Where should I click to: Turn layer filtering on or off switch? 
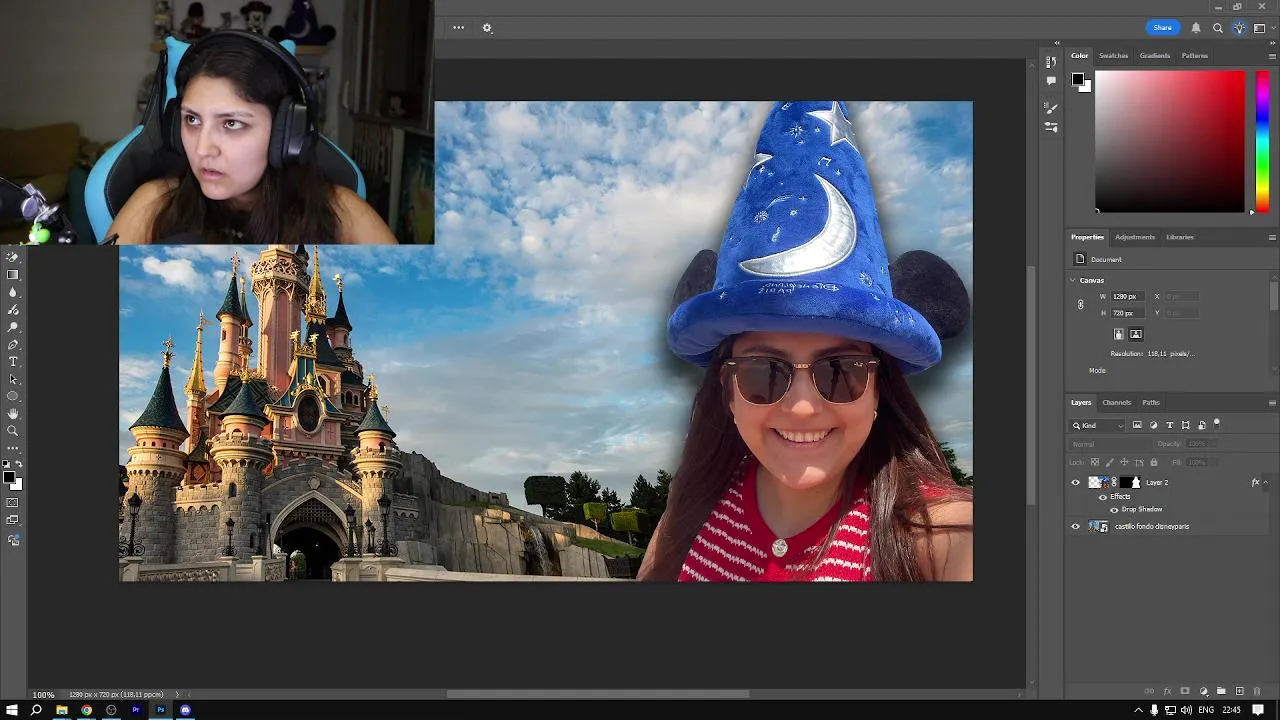[x=1217, y=424]
